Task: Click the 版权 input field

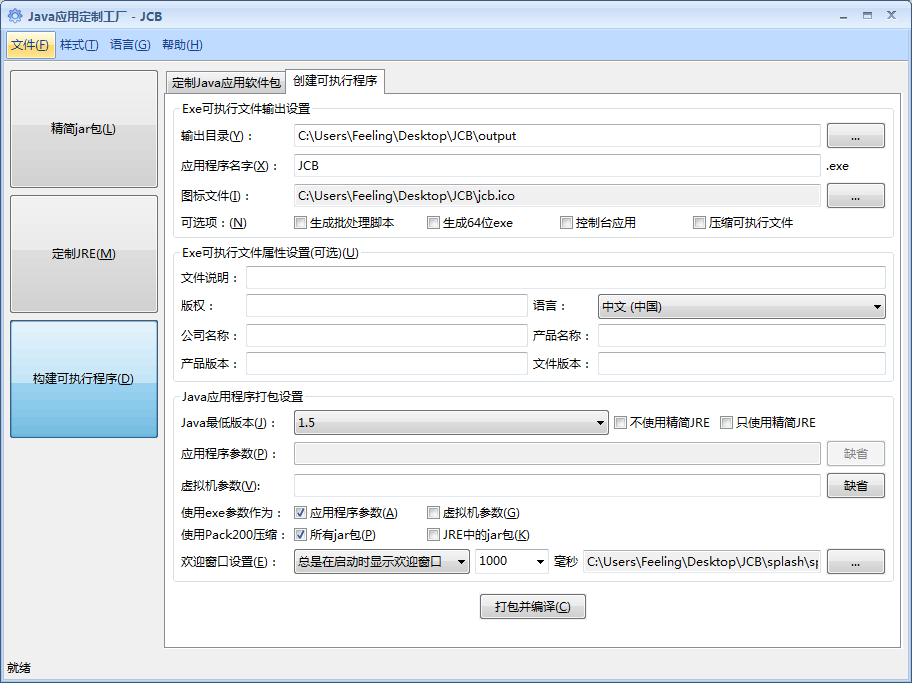Action: coord(387,305)
